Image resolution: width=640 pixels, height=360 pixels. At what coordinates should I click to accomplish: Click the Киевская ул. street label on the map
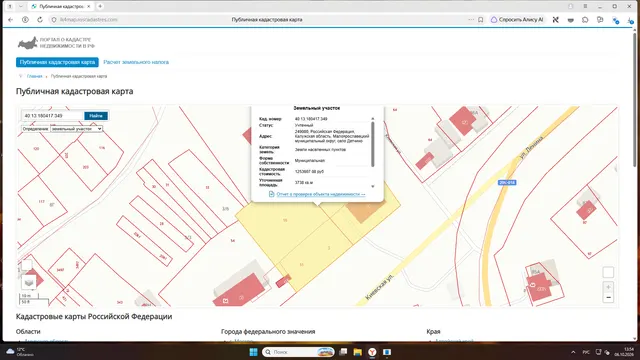point(380,287)
